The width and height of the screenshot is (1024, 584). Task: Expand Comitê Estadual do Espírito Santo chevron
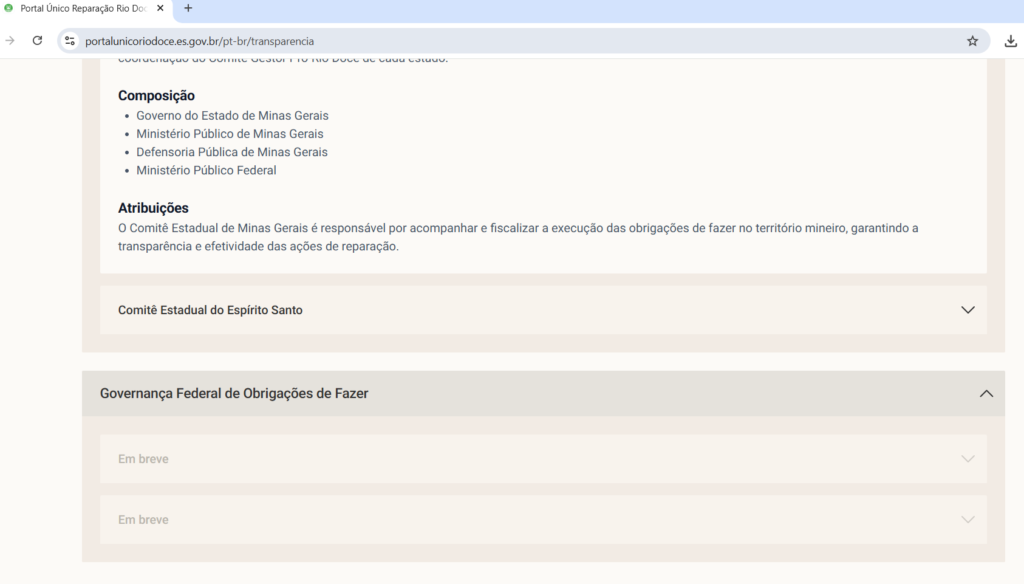(x=967, y=310)
